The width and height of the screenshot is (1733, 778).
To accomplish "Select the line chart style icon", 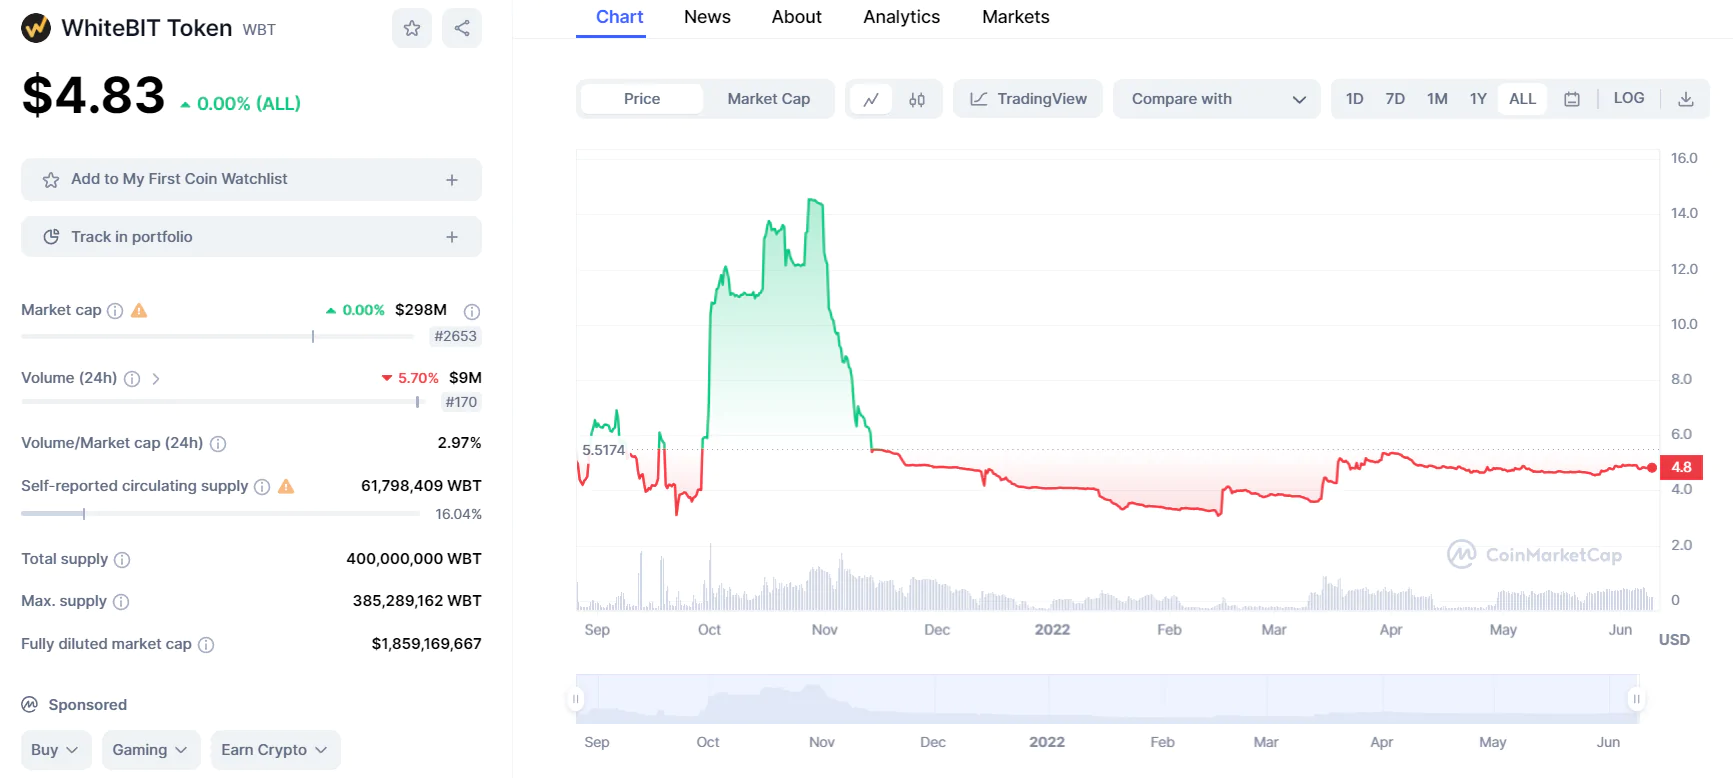I will click(x=871, y=99).
